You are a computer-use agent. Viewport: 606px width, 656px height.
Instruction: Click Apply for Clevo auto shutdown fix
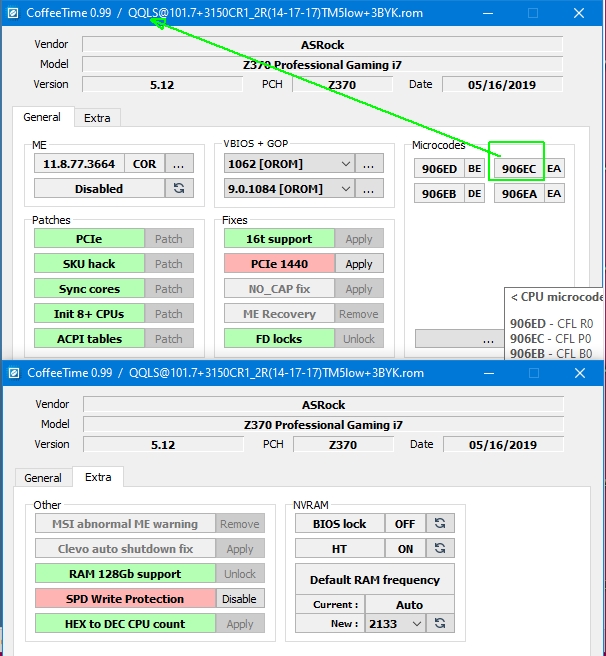point(240,548)
